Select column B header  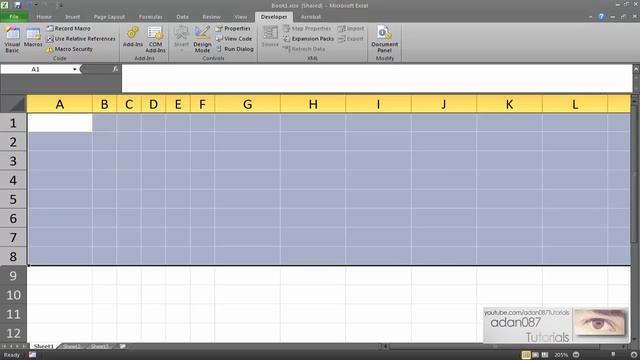104,104
